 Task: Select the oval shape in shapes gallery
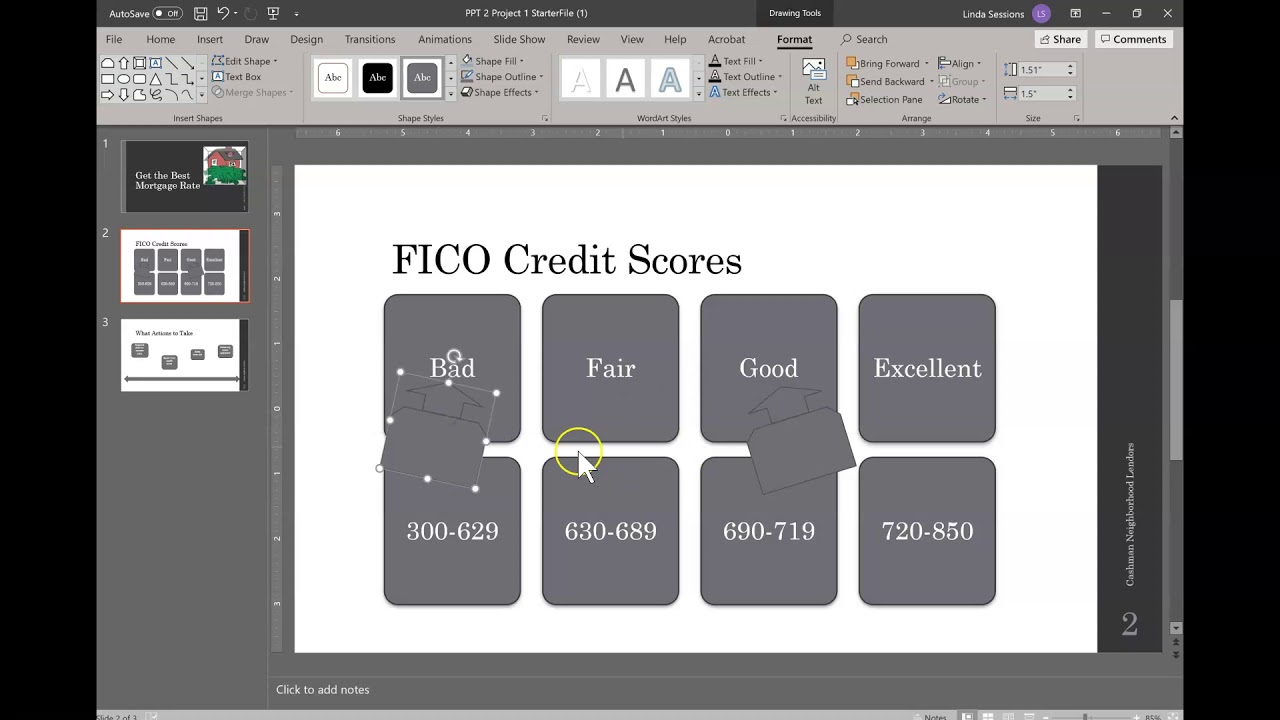[123, 79]
